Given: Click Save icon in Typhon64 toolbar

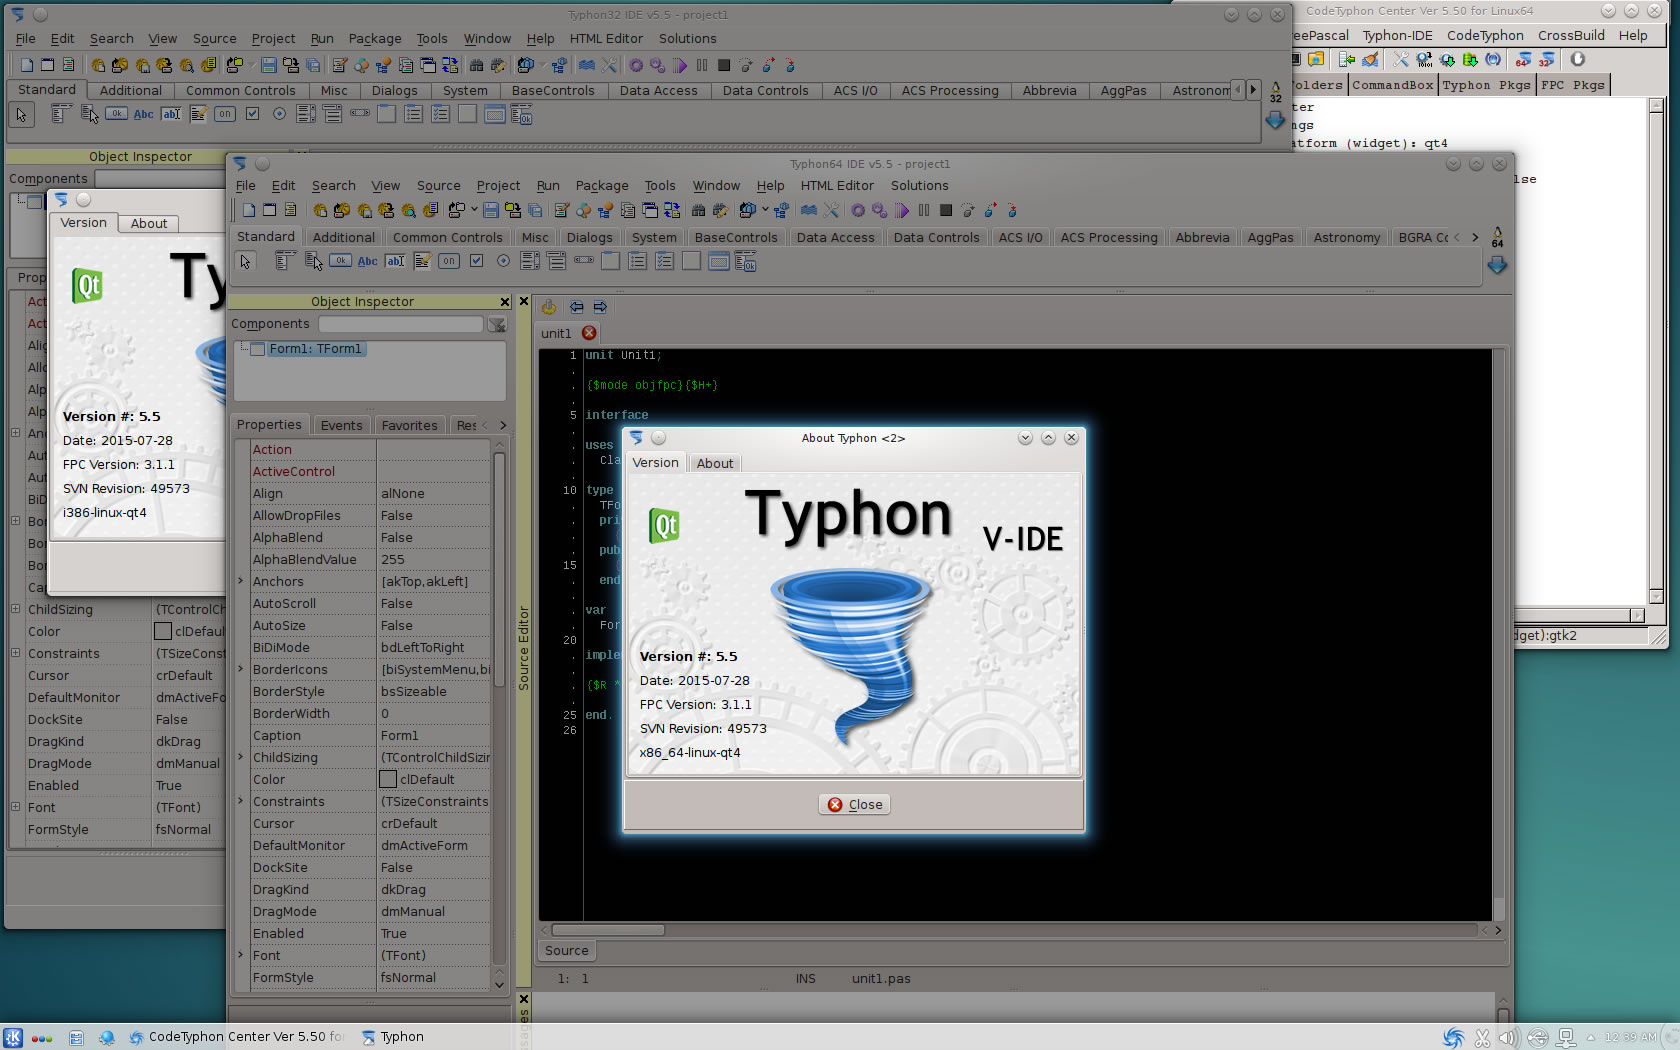Looking at the screenshot, I should click(491, 210).
